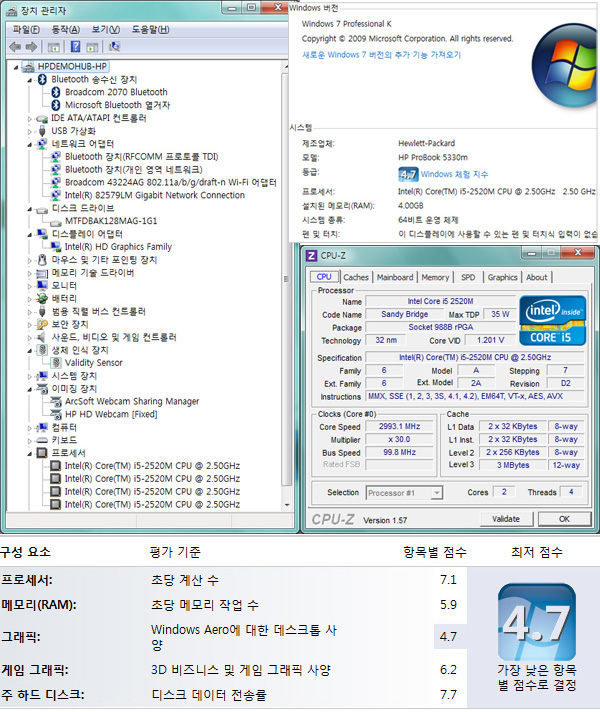Click the Device Manager title bar icon
The width and height of the screenshot is (600, 712).
click(12, 10)
